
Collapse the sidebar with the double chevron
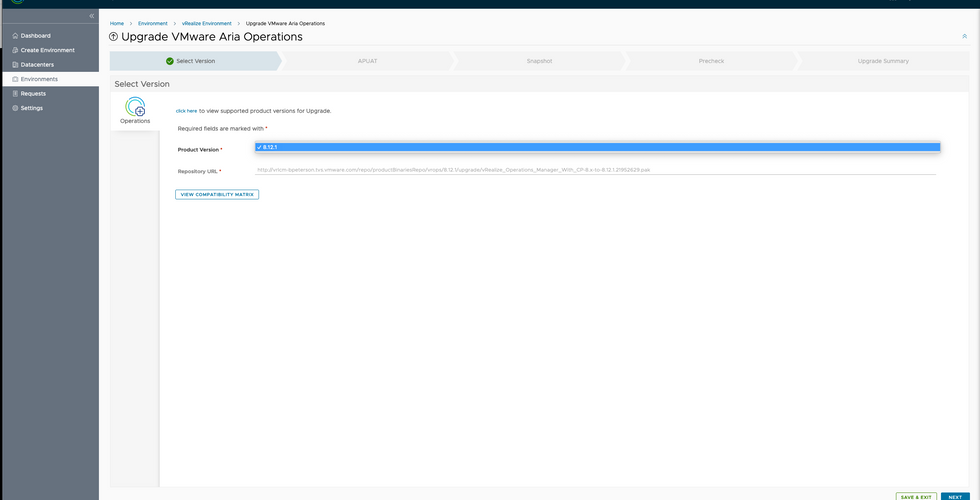pos(91,16)
